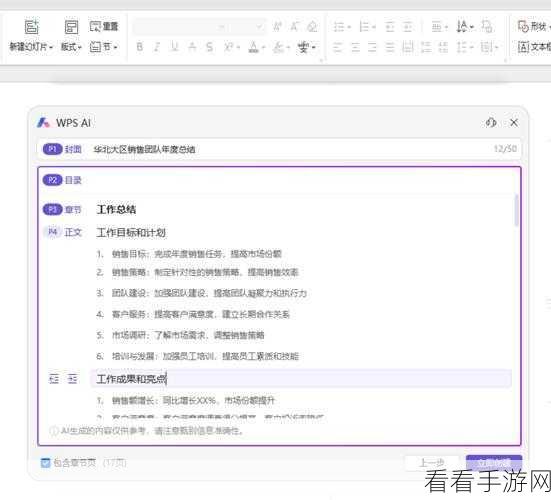Viewport: 551px width, 500px height.
Task: Click the WPS AI logo icon
Action: point(44,123)
